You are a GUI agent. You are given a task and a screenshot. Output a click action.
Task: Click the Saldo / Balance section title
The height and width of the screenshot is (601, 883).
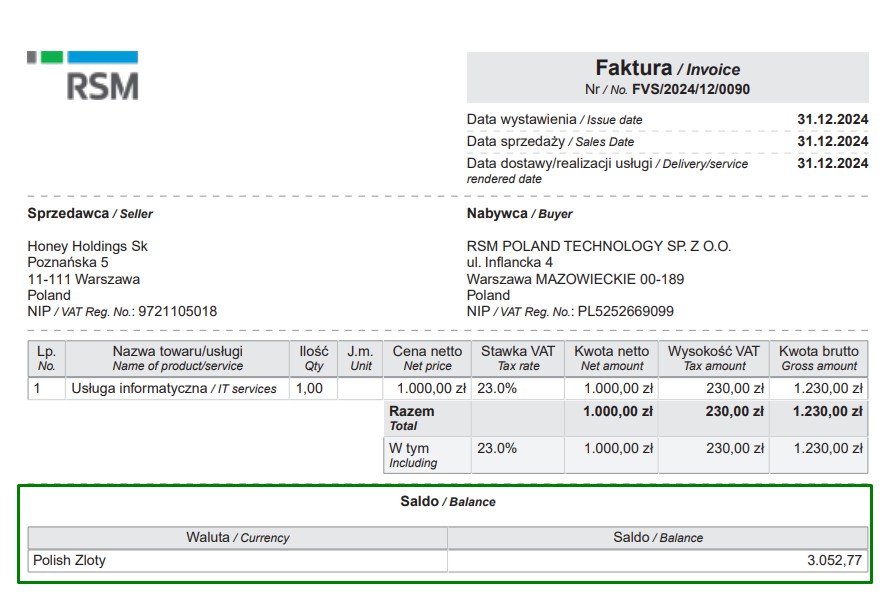(447, 501)
